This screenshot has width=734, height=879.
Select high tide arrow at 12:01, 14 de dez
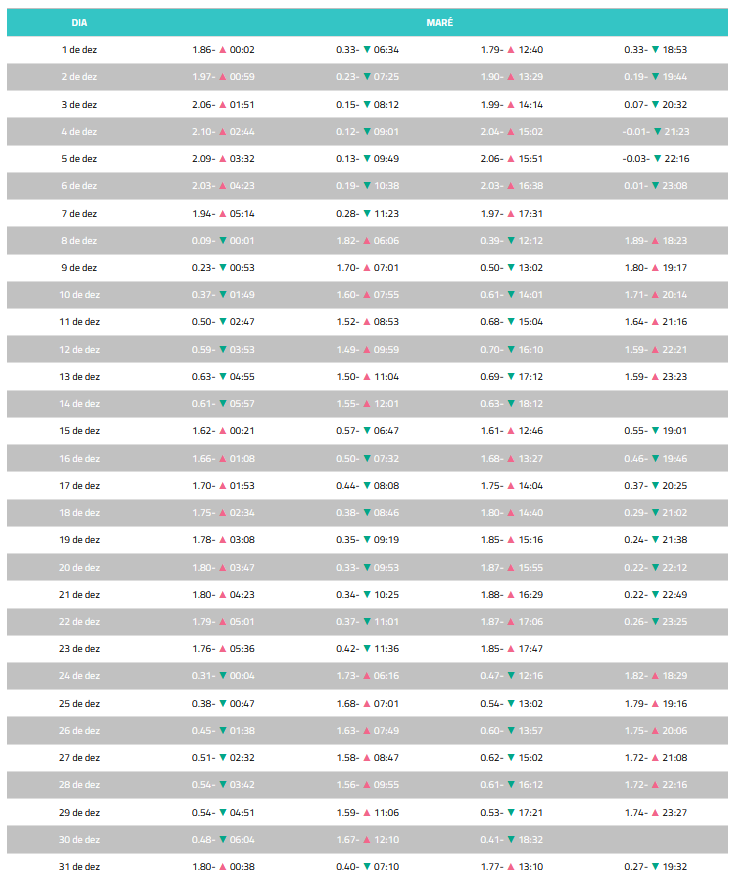pos(367,404)
